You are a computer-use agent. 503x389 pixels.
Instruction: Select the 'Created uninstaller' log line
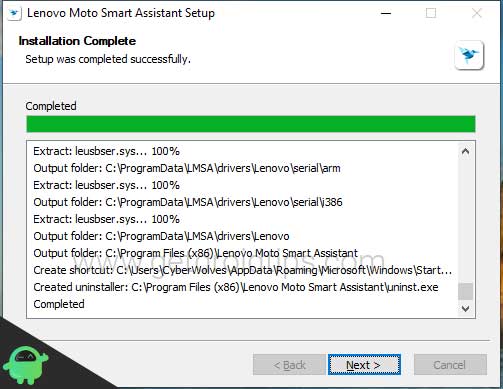click(x=236, y=287)
